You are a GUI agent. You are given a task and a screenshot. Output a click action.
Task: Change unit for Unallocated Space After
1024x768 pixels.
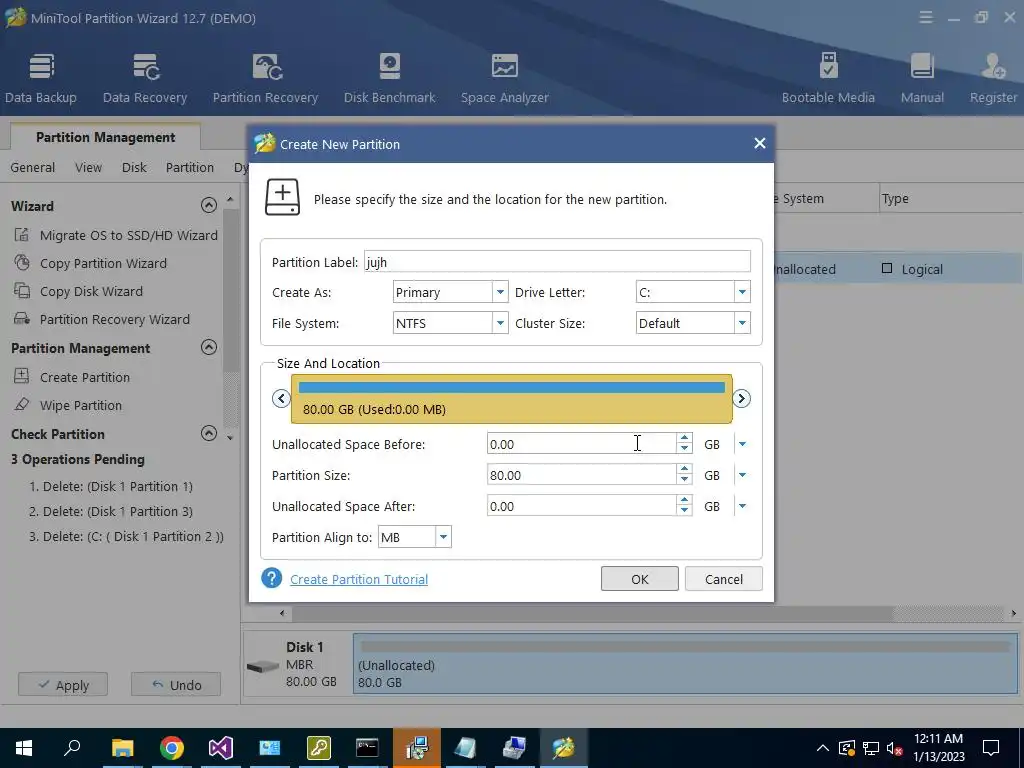coord(742,506)
